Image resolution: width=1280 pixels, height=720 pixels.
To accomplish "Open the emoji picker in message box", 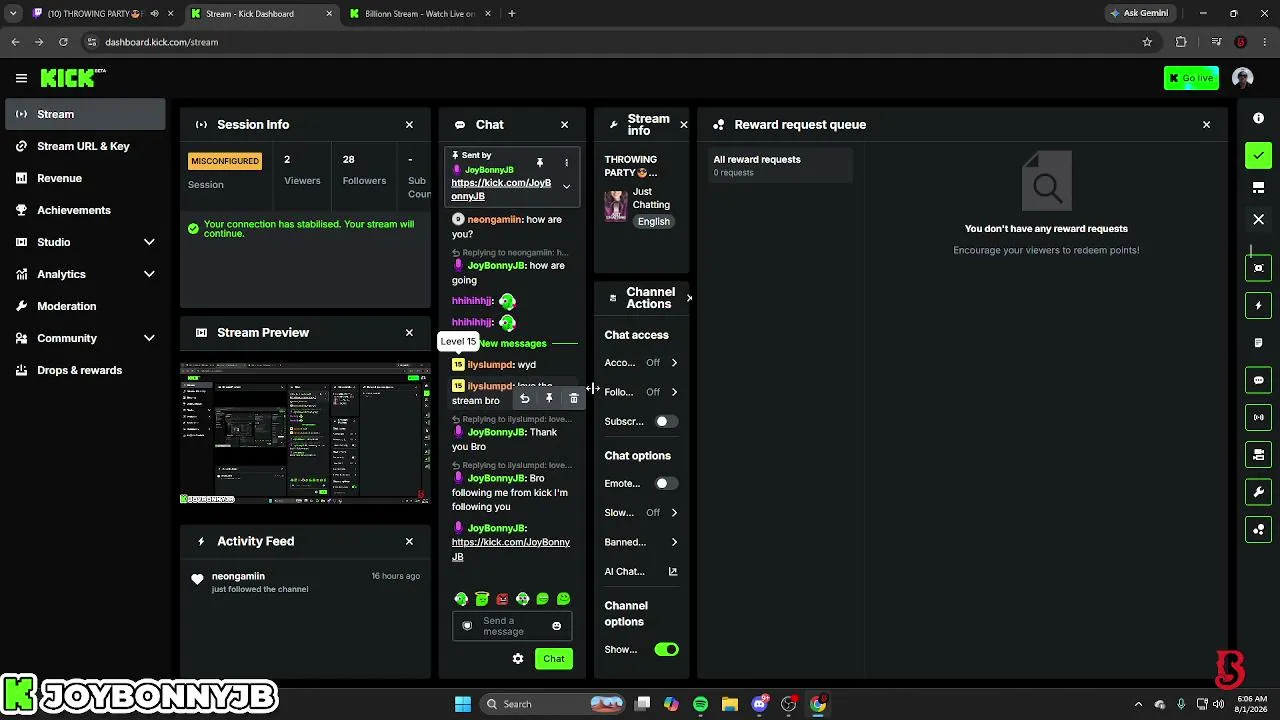I will pyautogui.click(x=557, y=626).
